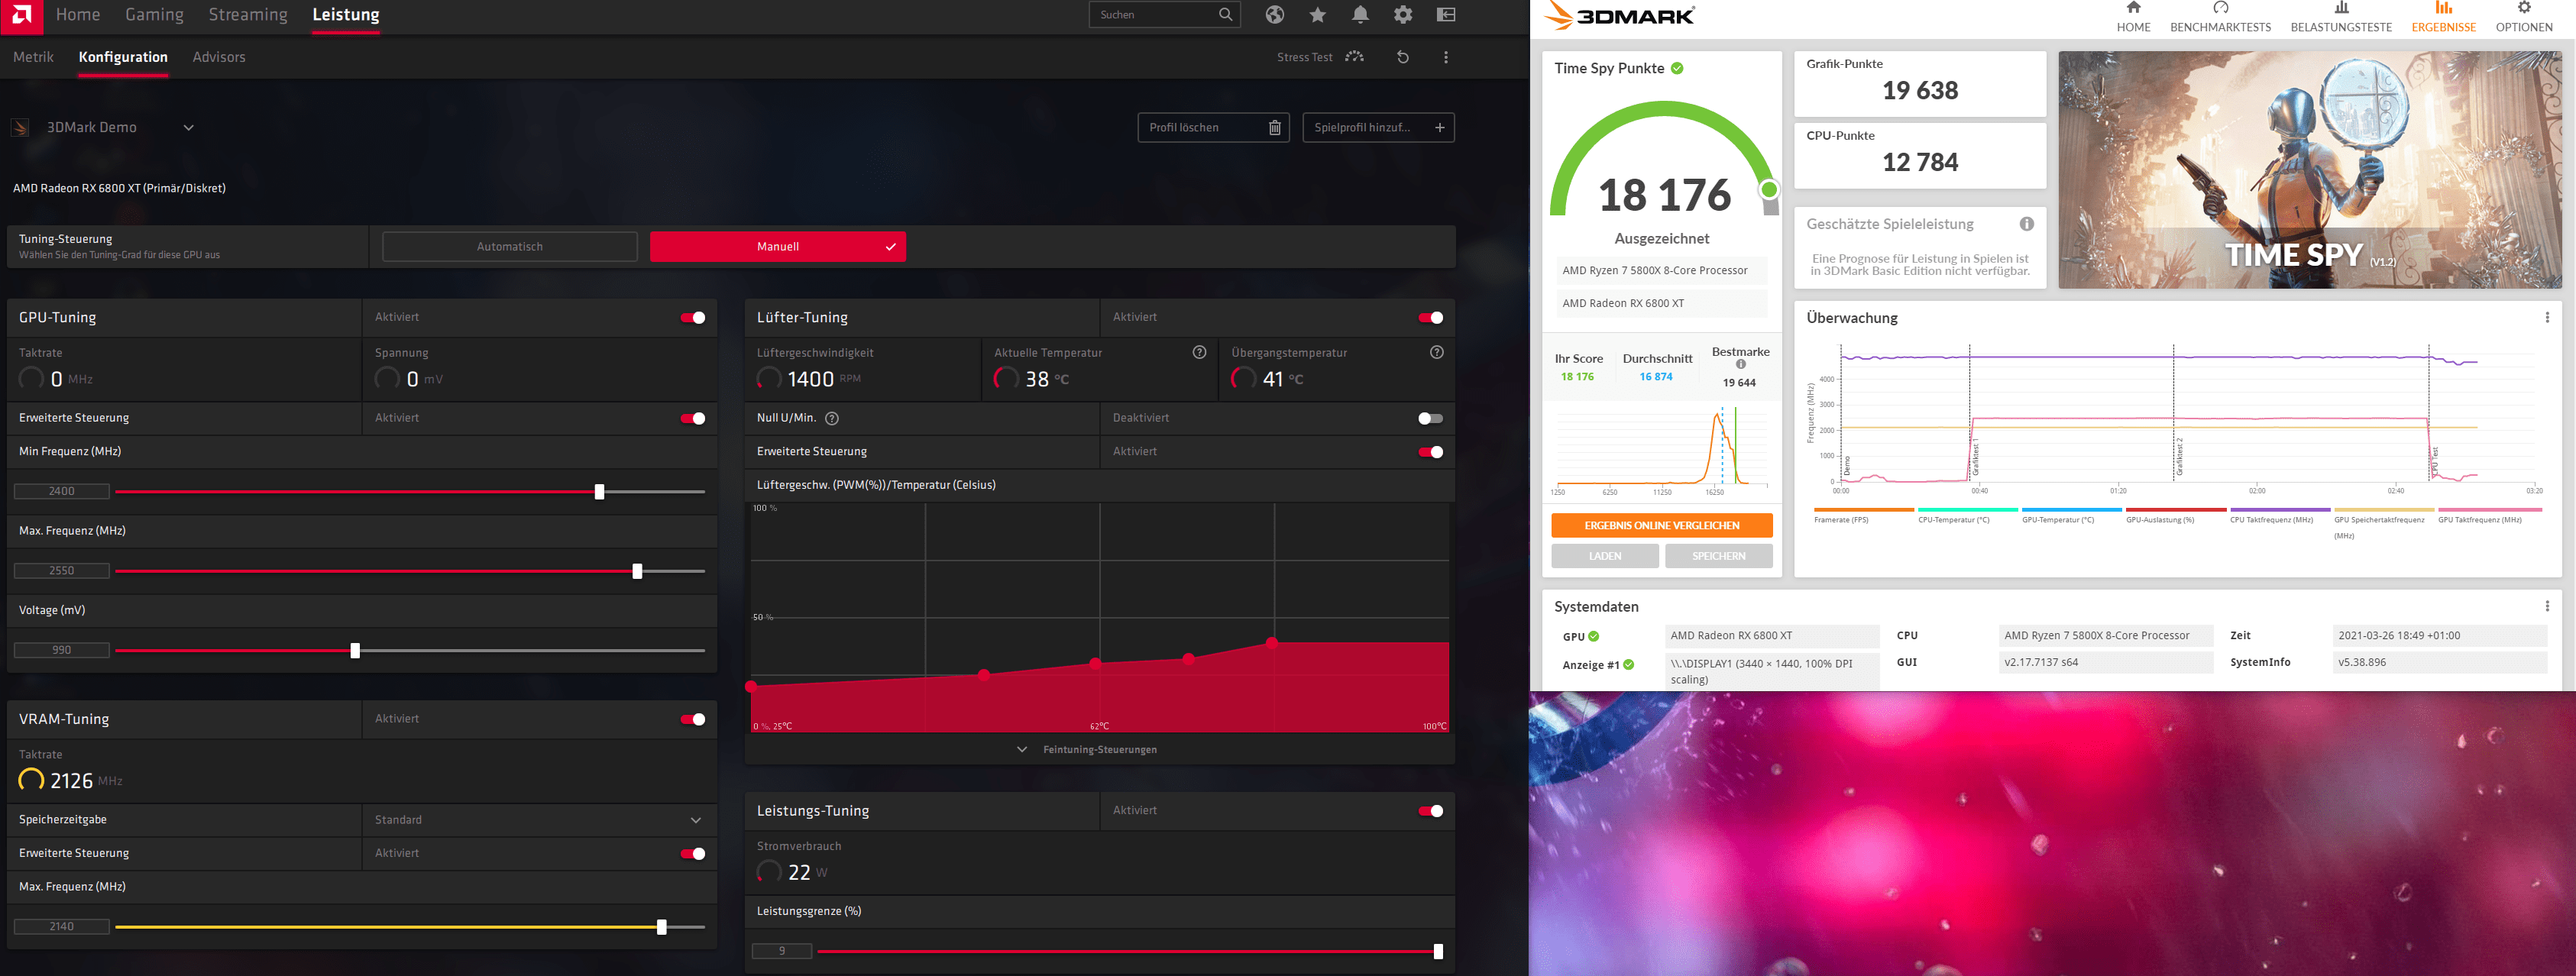The width and height of the screenshot is (2576, 976).
Task: Switch to the Metrik tab
Action: 33,57
